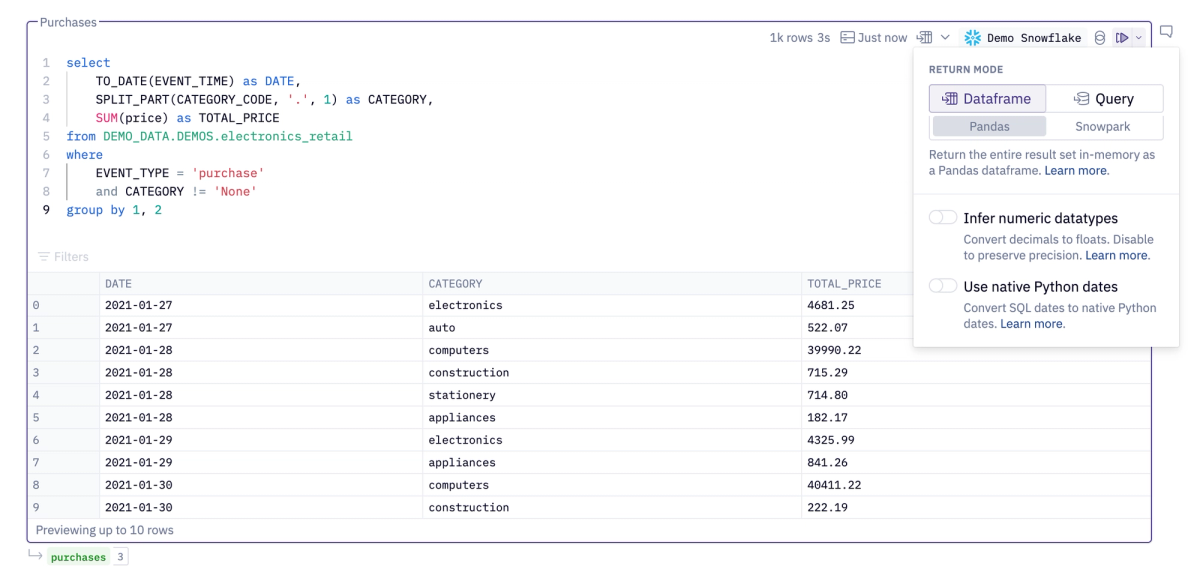This screenshot has width=1200, height=572.
Task: Open Learn more link for native Python dates
Action: [x=1032, y=324]
